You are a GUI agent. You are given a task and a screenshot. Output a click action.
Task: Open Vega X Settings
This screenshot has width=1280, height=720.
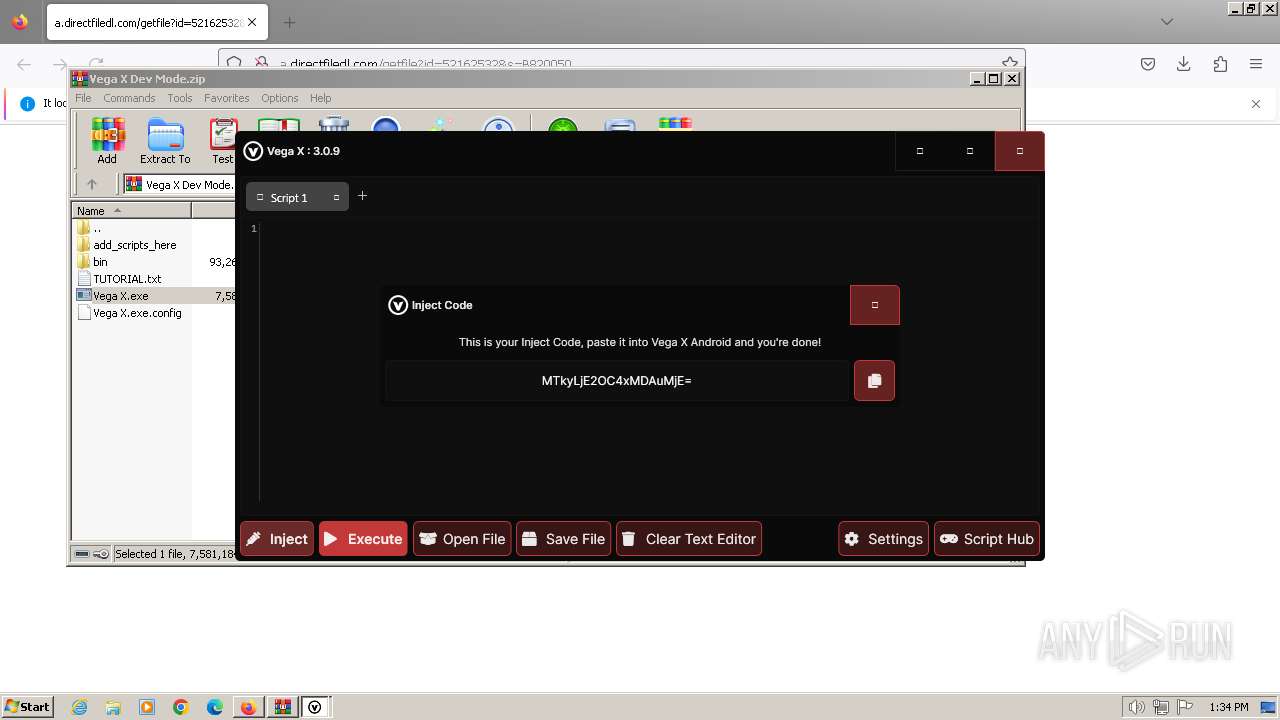[883, 539]
